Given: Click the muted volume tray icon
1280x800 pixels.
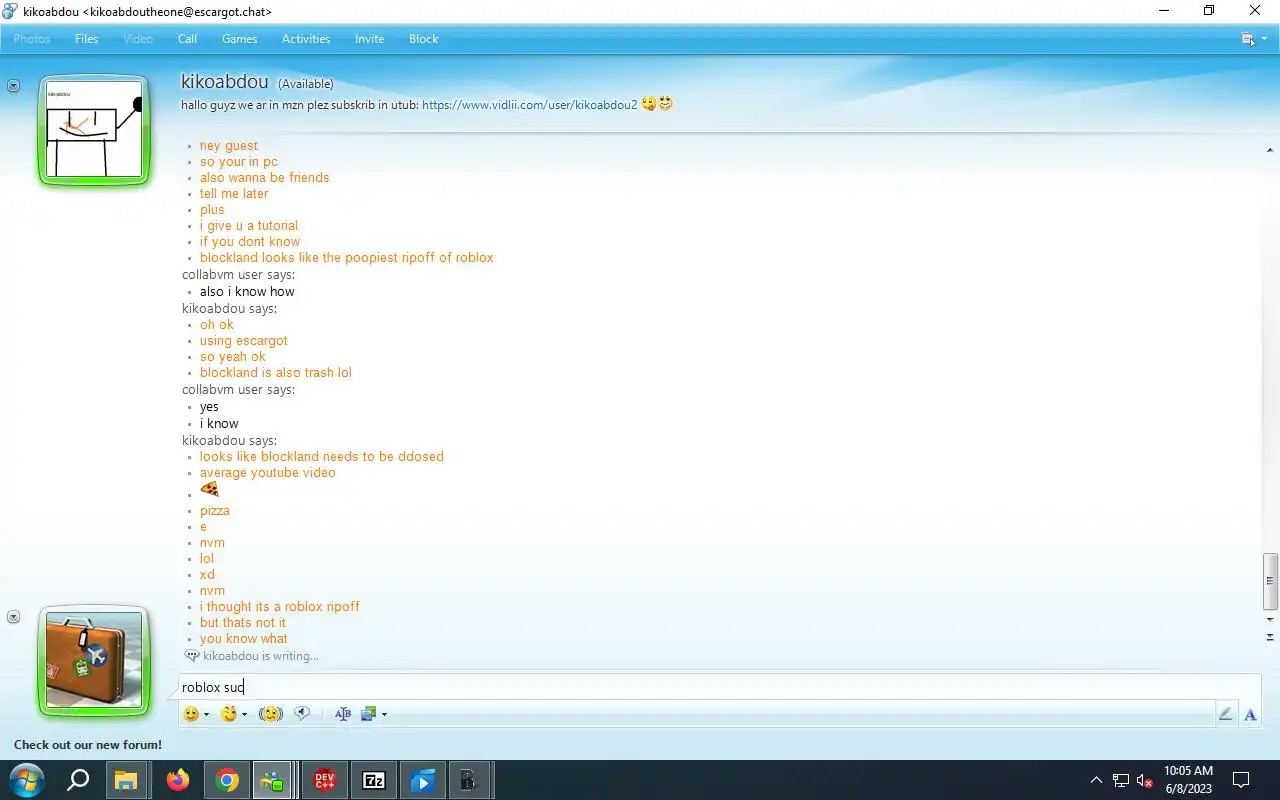Looking at the screenshot, I should (1145, 781).
